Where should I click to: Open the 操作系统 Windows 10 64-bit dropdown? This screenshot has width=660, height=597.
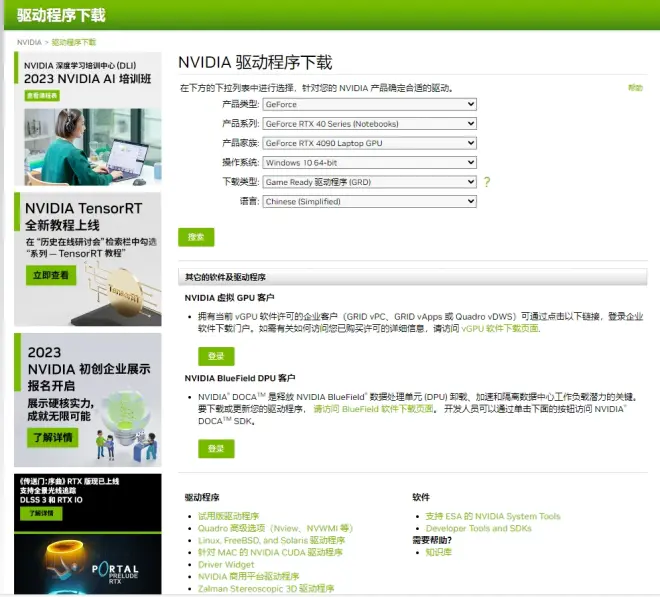pyautogui.click(x=369, y=163)
